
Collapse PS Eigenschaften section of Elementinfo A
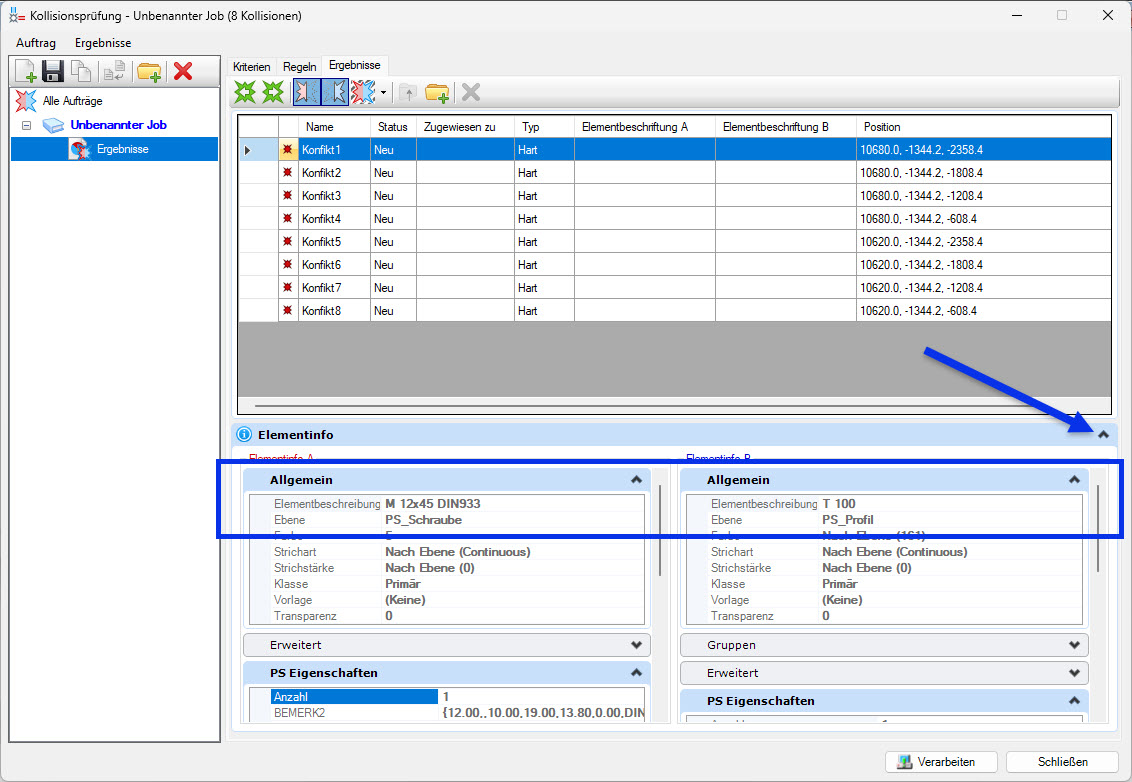[x=636, y=672]
